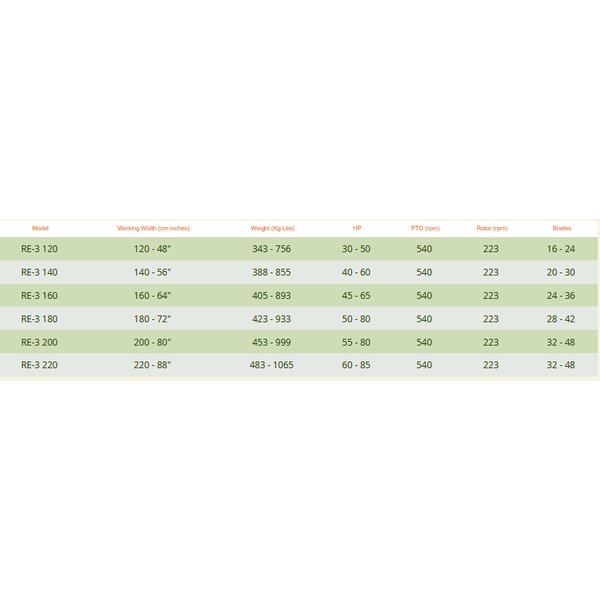Click the 30 - 50 HP value
The height and width of the screenshot is (600, 600).
pyautogui.click(x=356, y=249)
